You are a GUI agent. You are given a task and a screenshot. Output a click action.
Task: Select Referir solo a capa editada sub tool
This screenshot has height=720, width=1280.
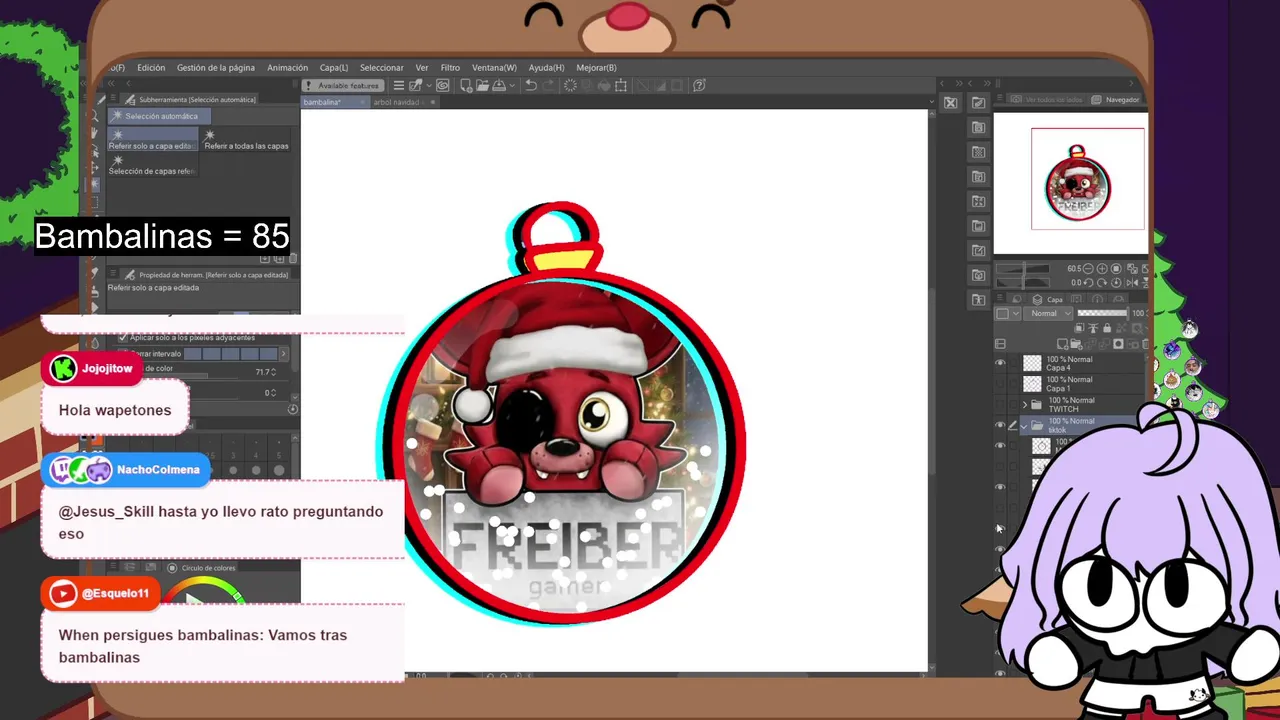click(153, 140)
